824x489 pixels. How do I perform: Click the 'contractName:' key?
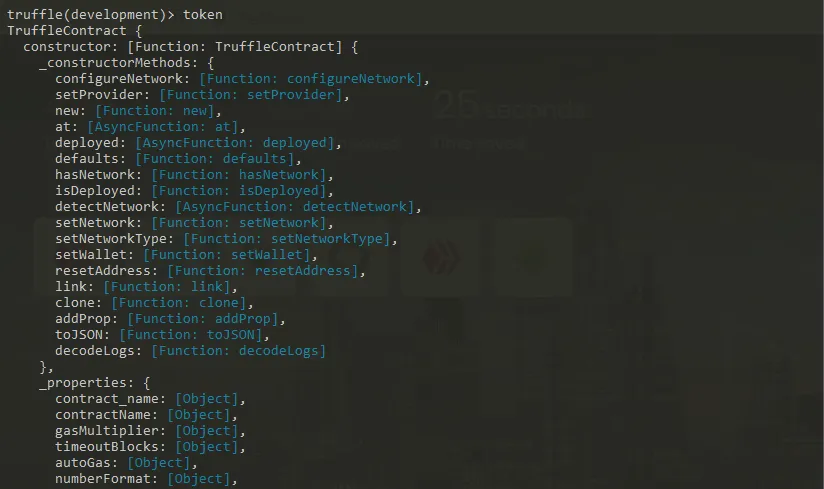click(x=106, y=415)
